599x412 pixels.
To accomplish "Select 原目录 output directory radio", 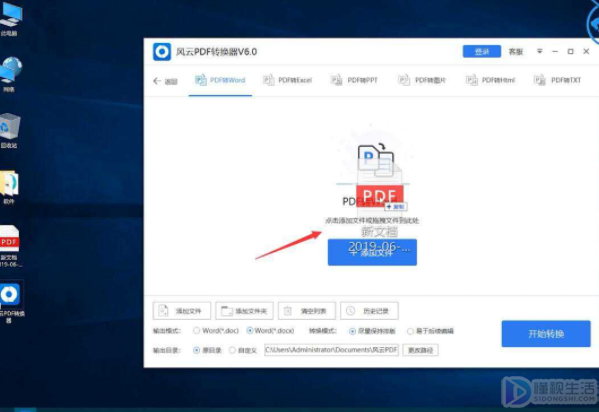I will click(197, 350).
